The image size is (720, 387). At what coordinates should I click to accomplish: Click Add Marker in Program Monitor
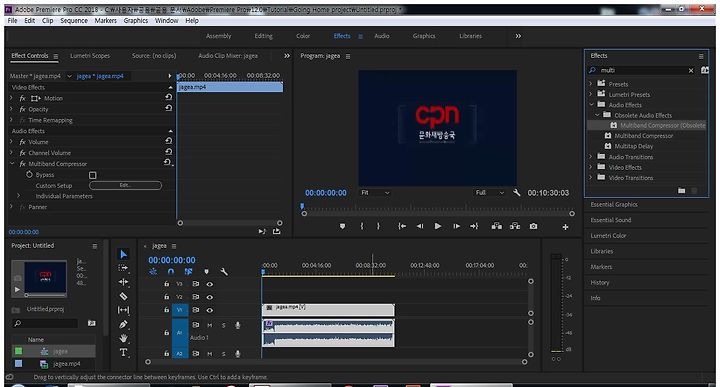(342, 226)
